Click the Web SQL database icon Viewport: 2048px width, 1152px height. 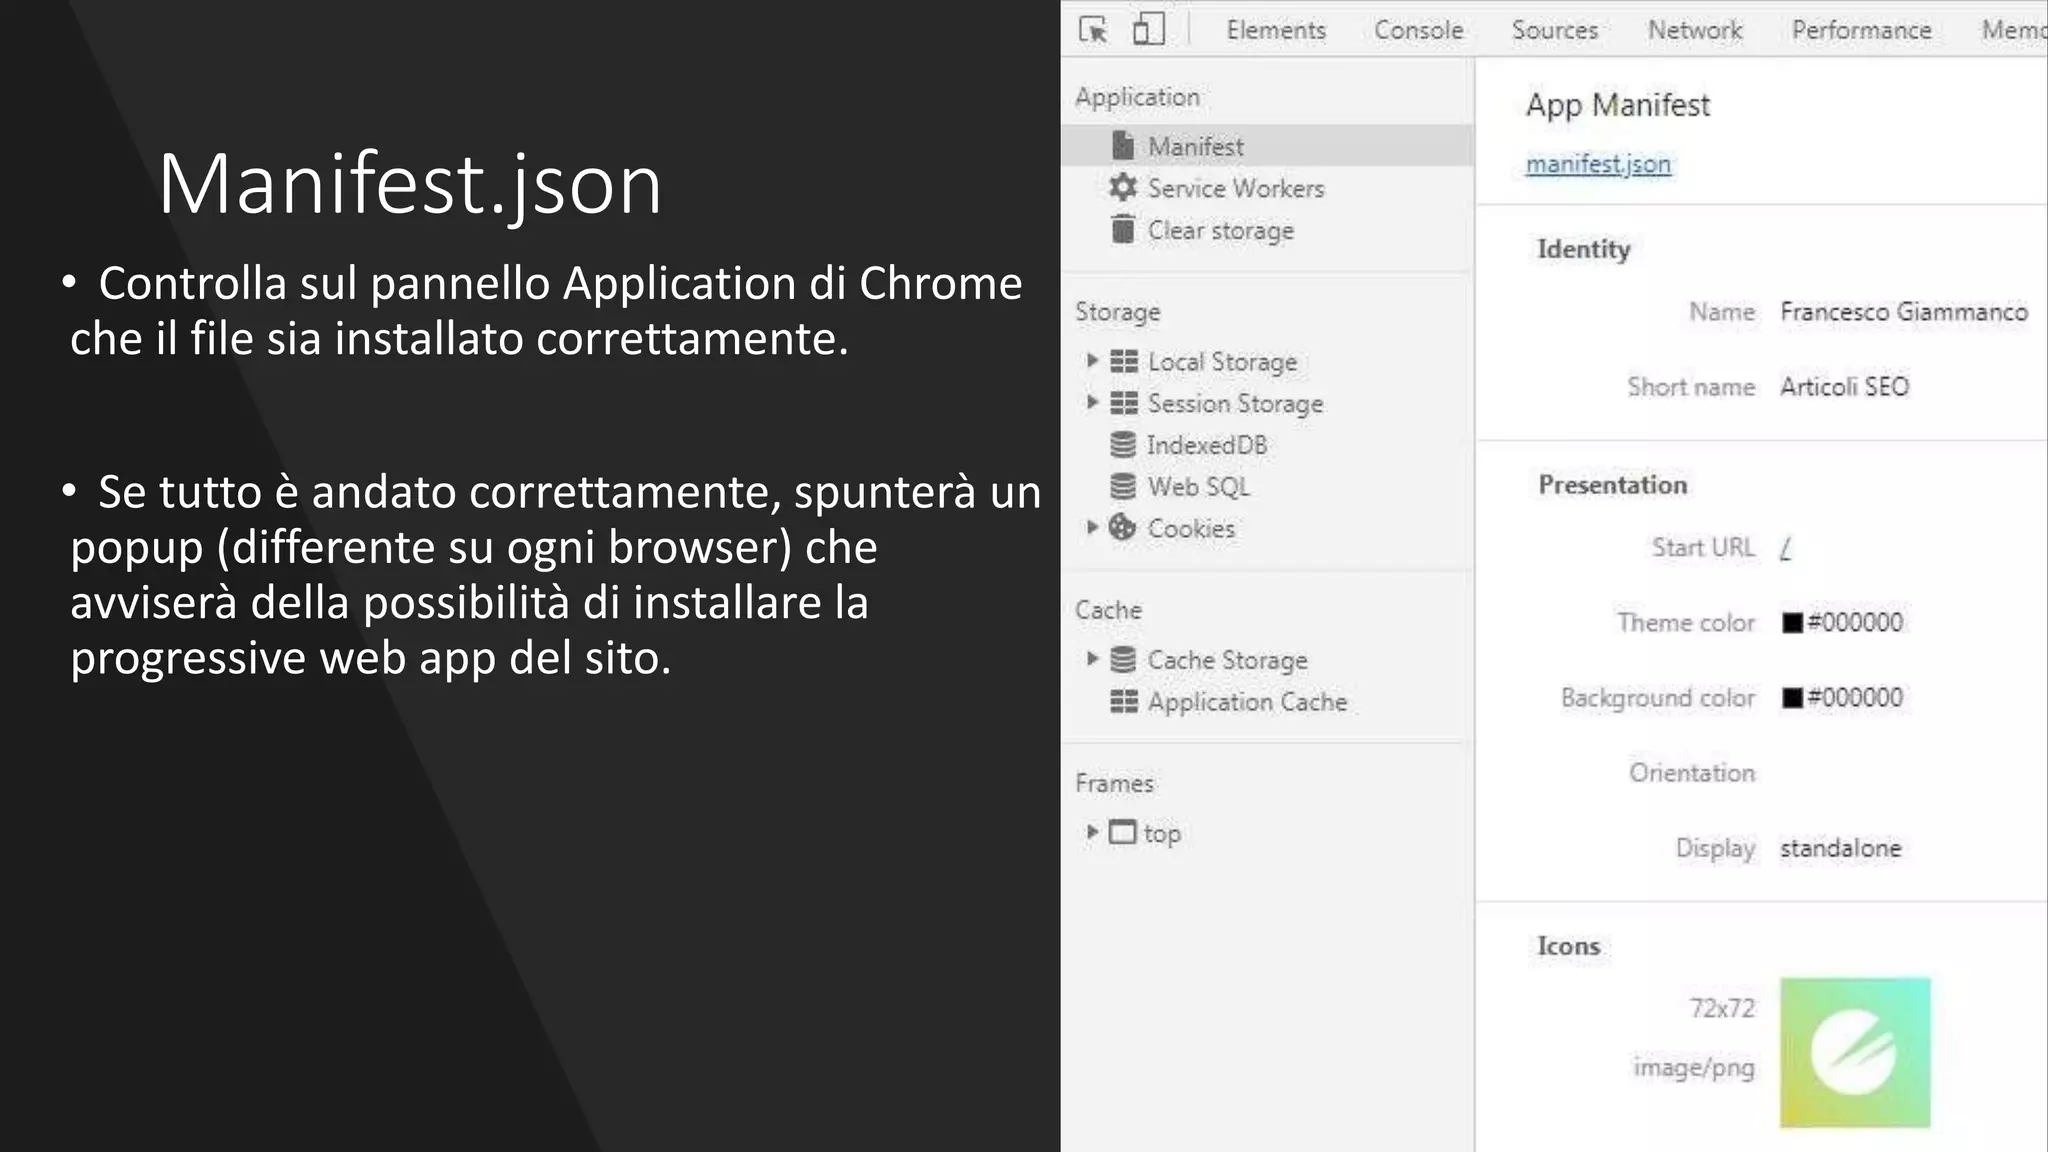[x=1123, y=487]
